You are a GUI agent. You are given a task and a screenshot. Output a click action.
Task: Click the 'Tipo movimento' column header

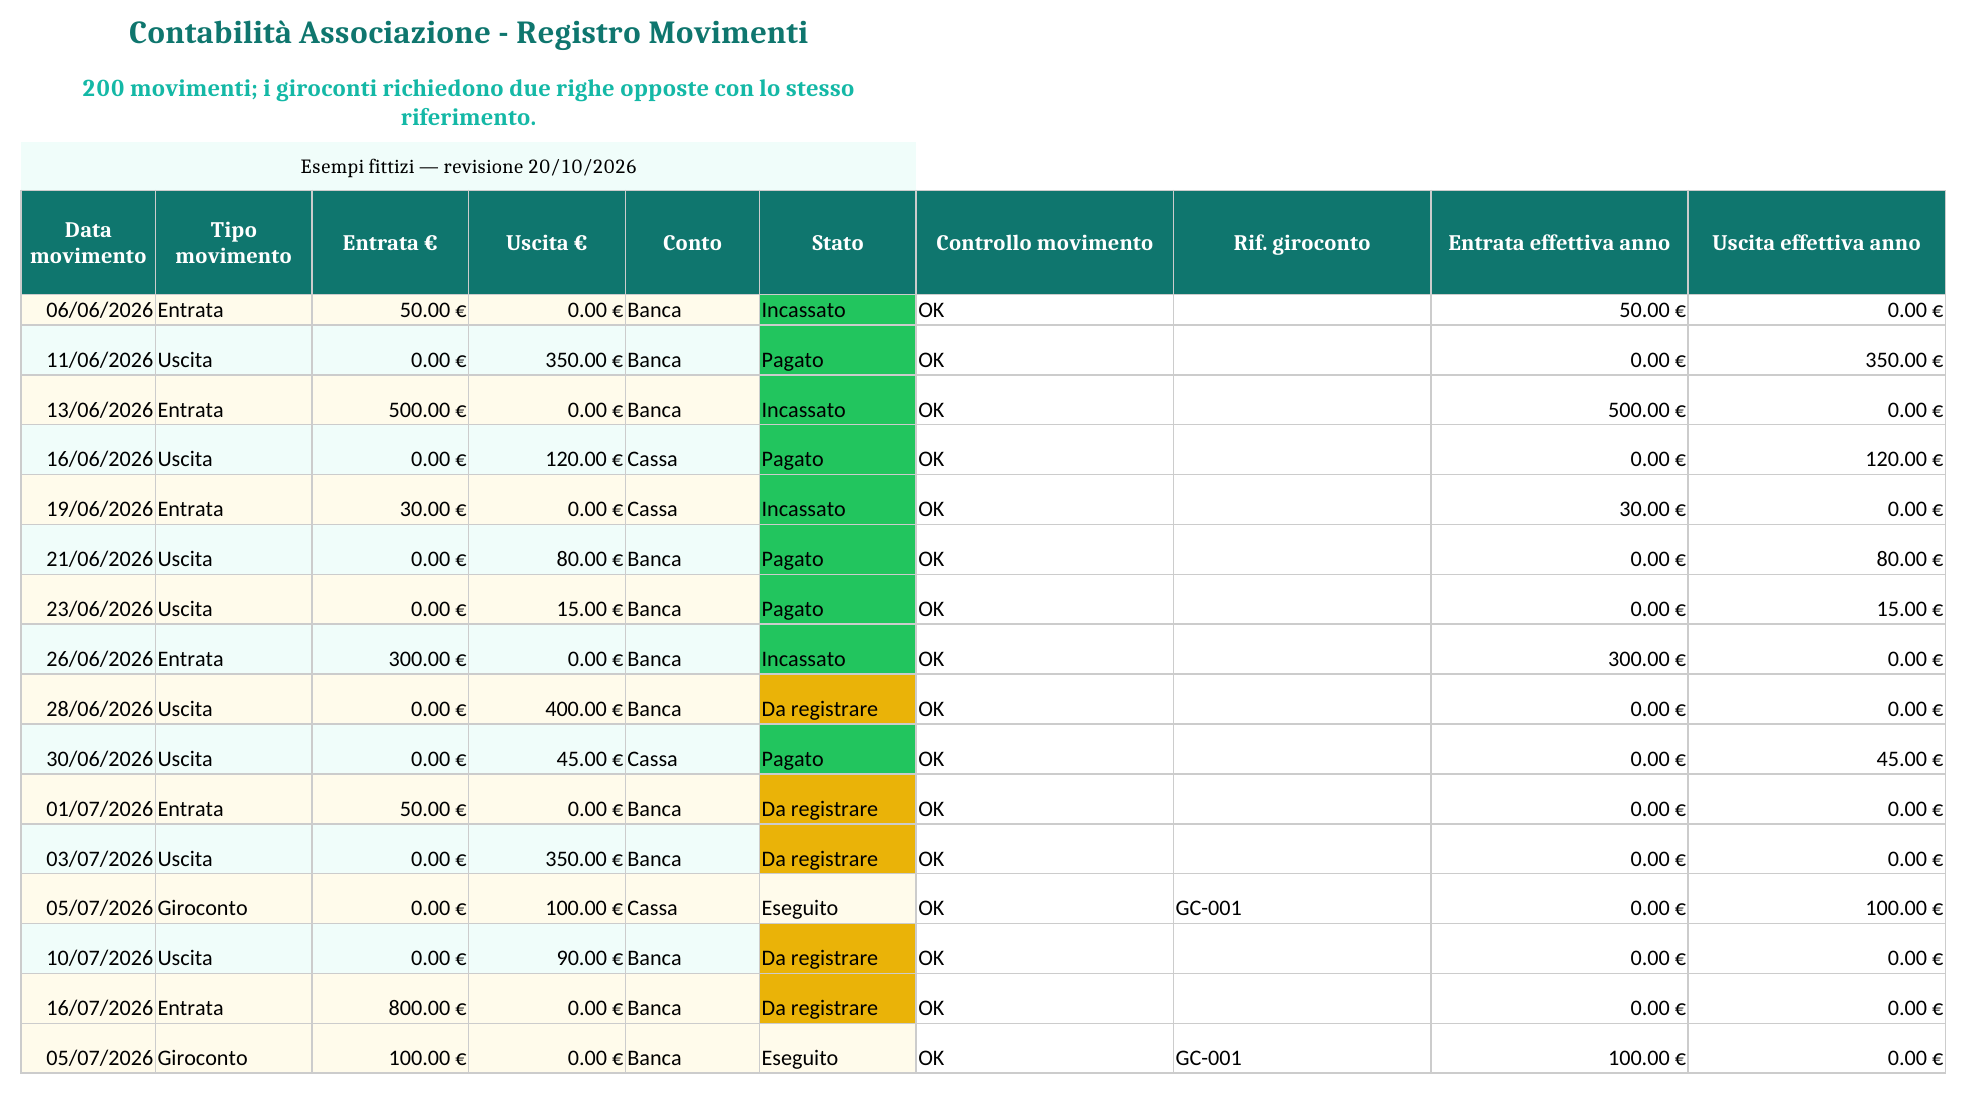pos(234,243)
